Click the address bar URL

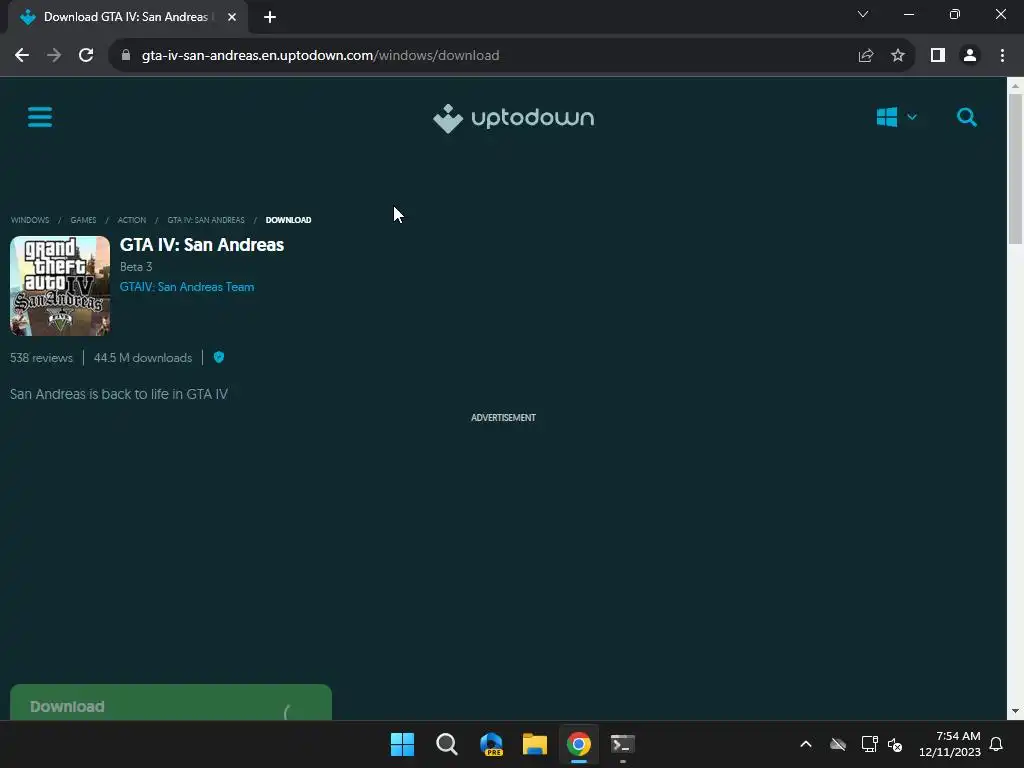[320, 56]
